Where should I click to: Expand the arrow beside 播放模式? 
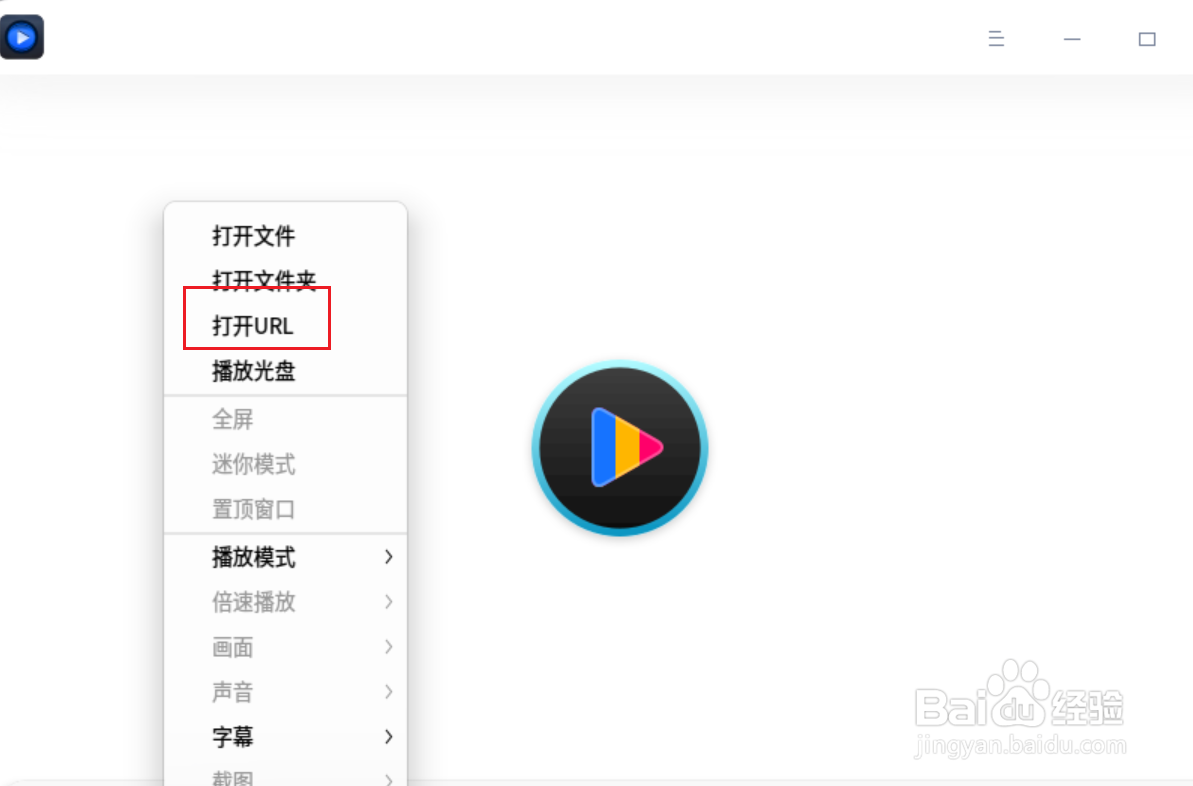tap(389, 557)
